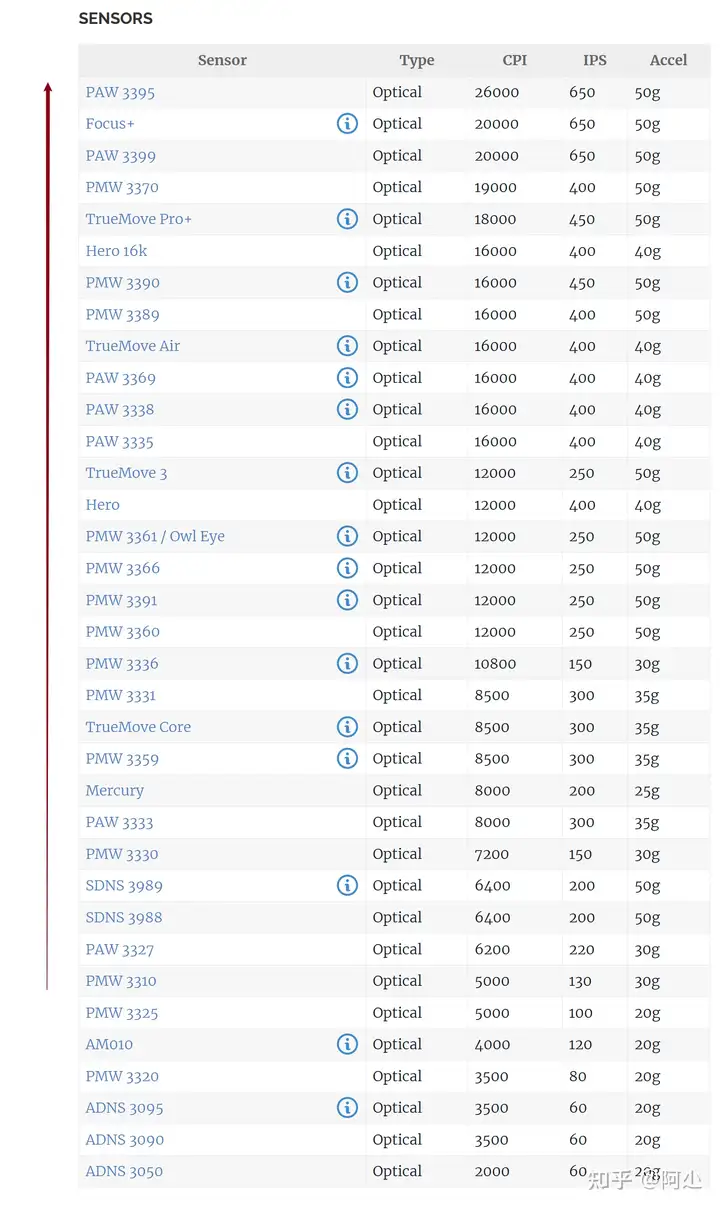Open TrueMove 3 info icon
720x1209 pixels.
[347, 473]
